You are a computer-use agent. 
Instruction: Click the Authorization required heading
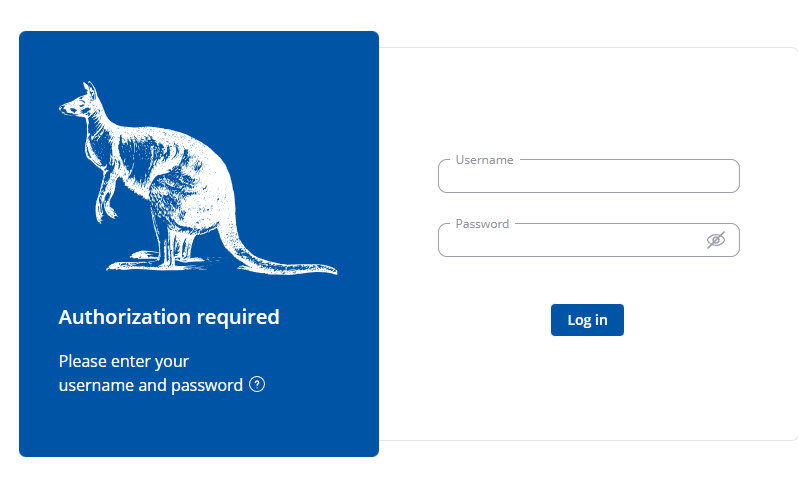(x=169, y=317)
